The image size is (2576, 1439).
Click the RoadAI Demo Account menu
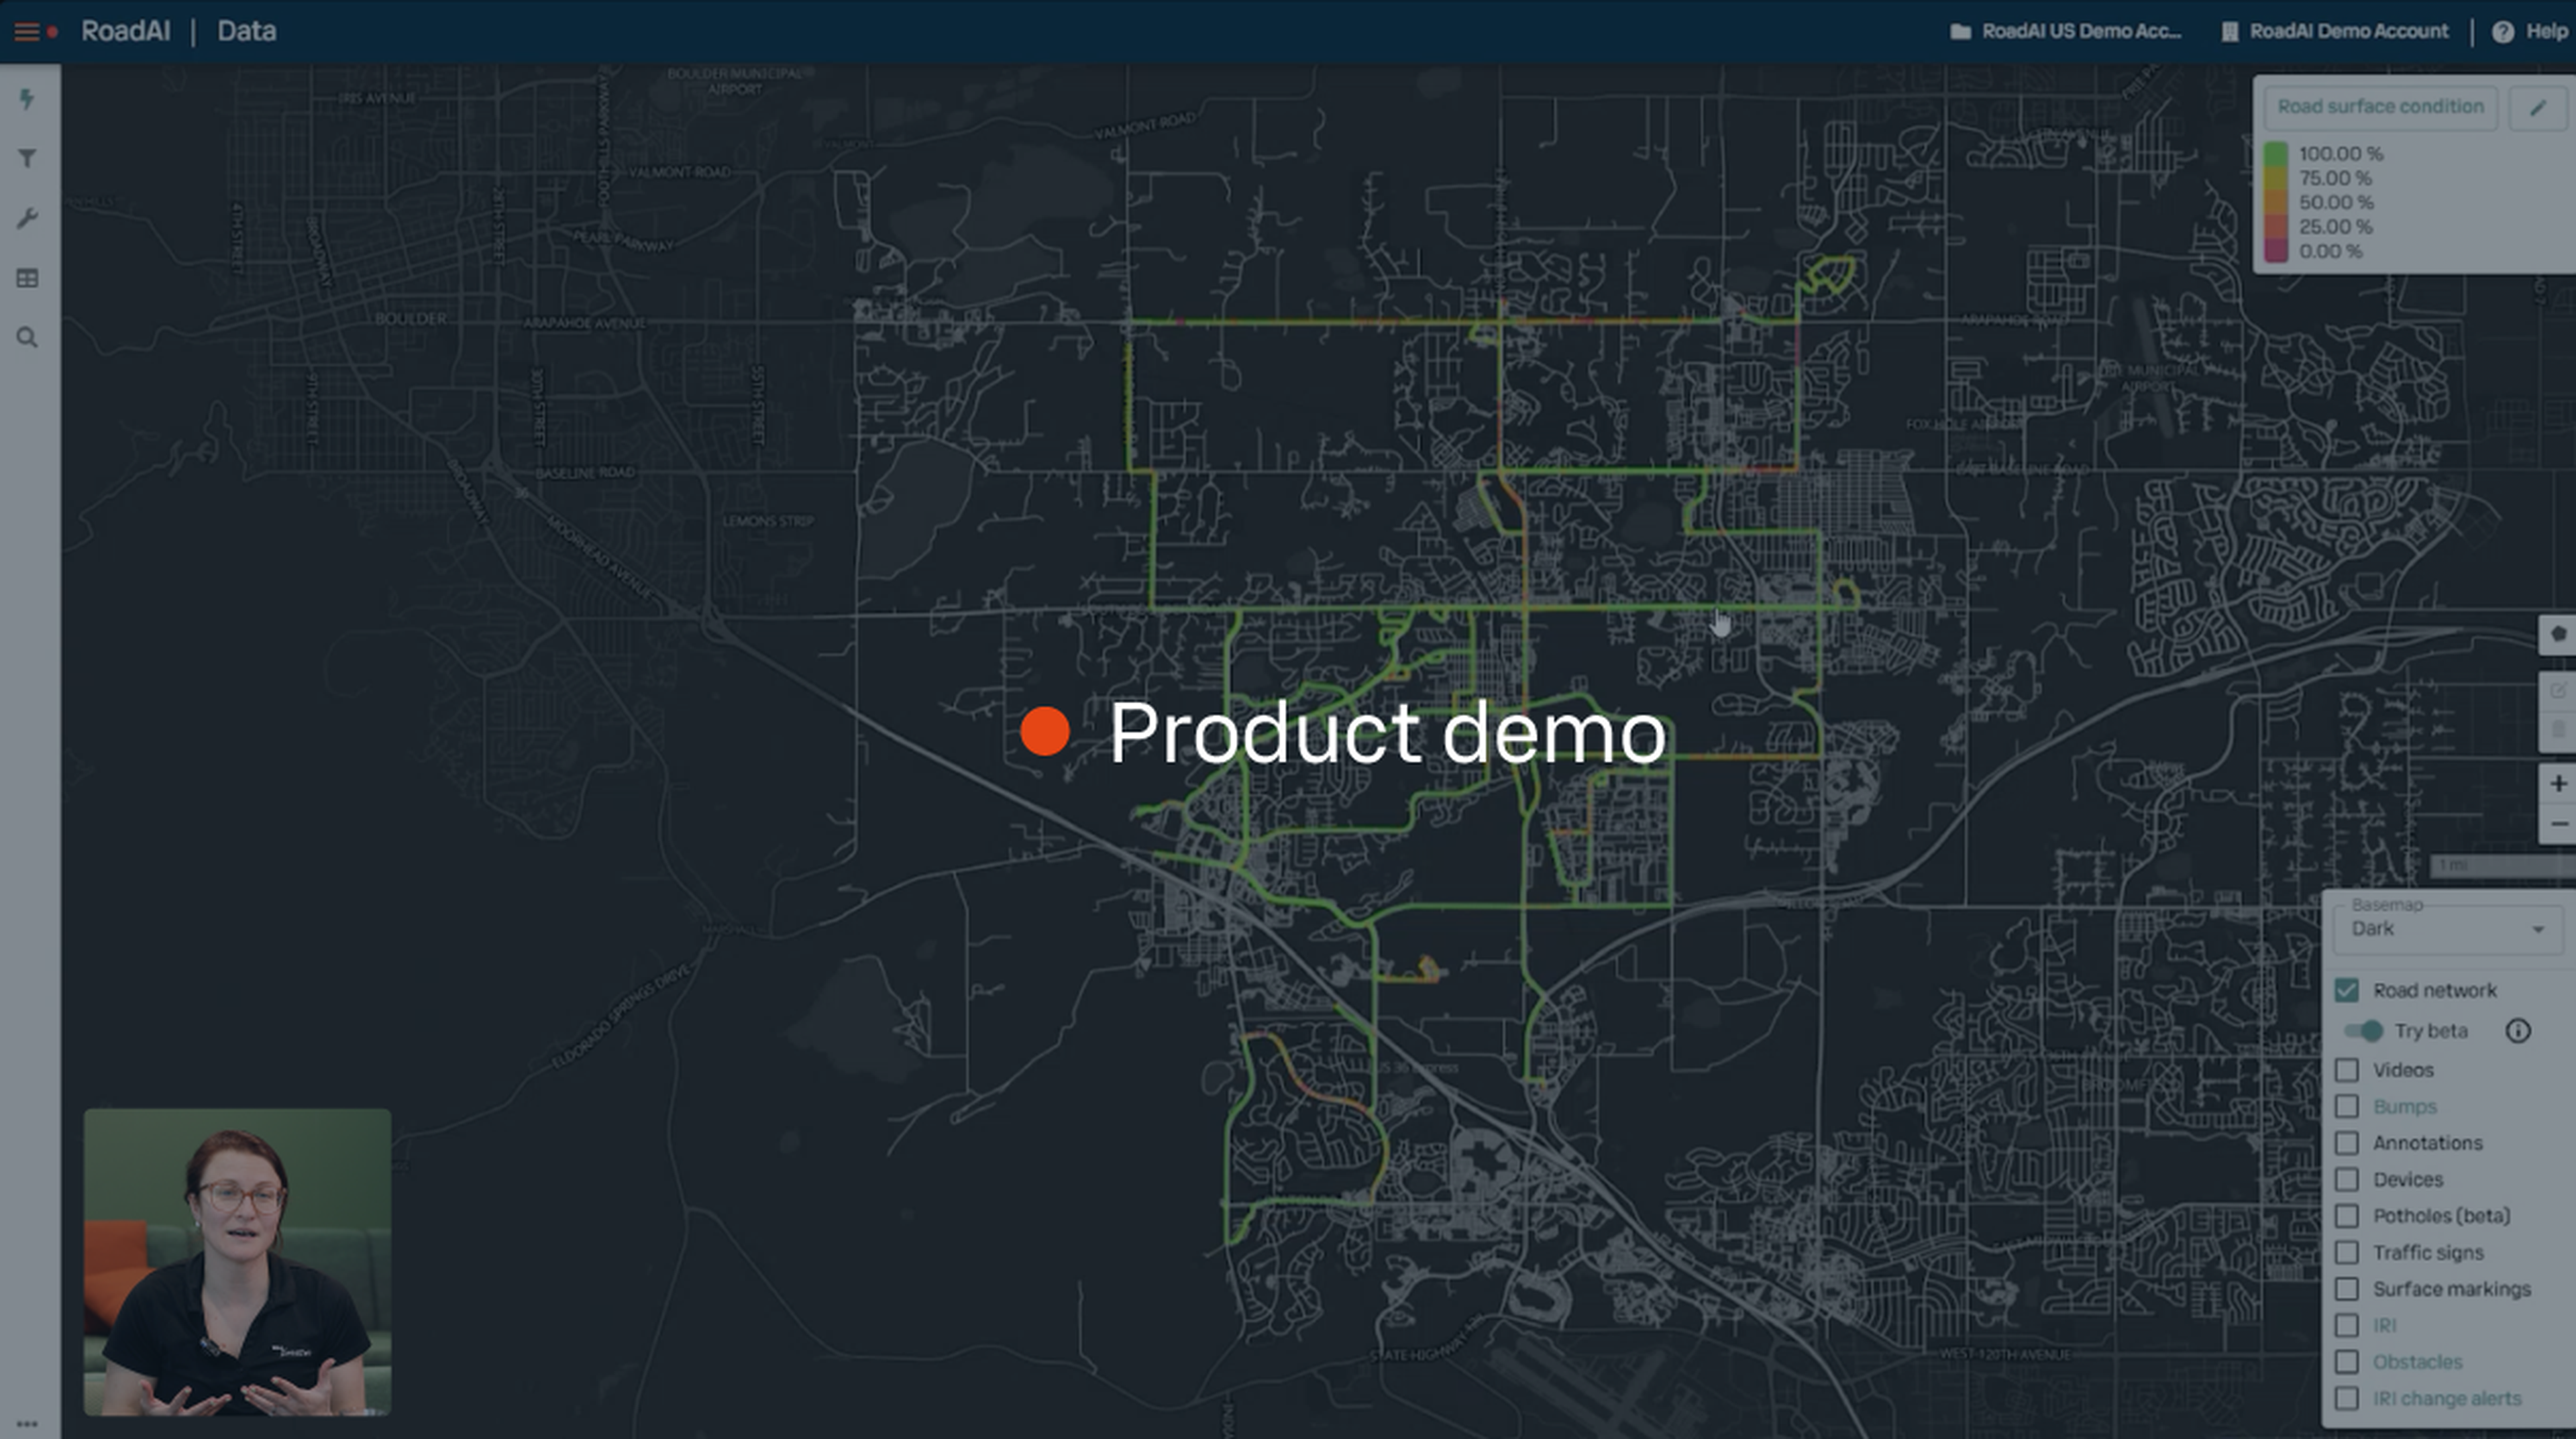[2336, 32]
